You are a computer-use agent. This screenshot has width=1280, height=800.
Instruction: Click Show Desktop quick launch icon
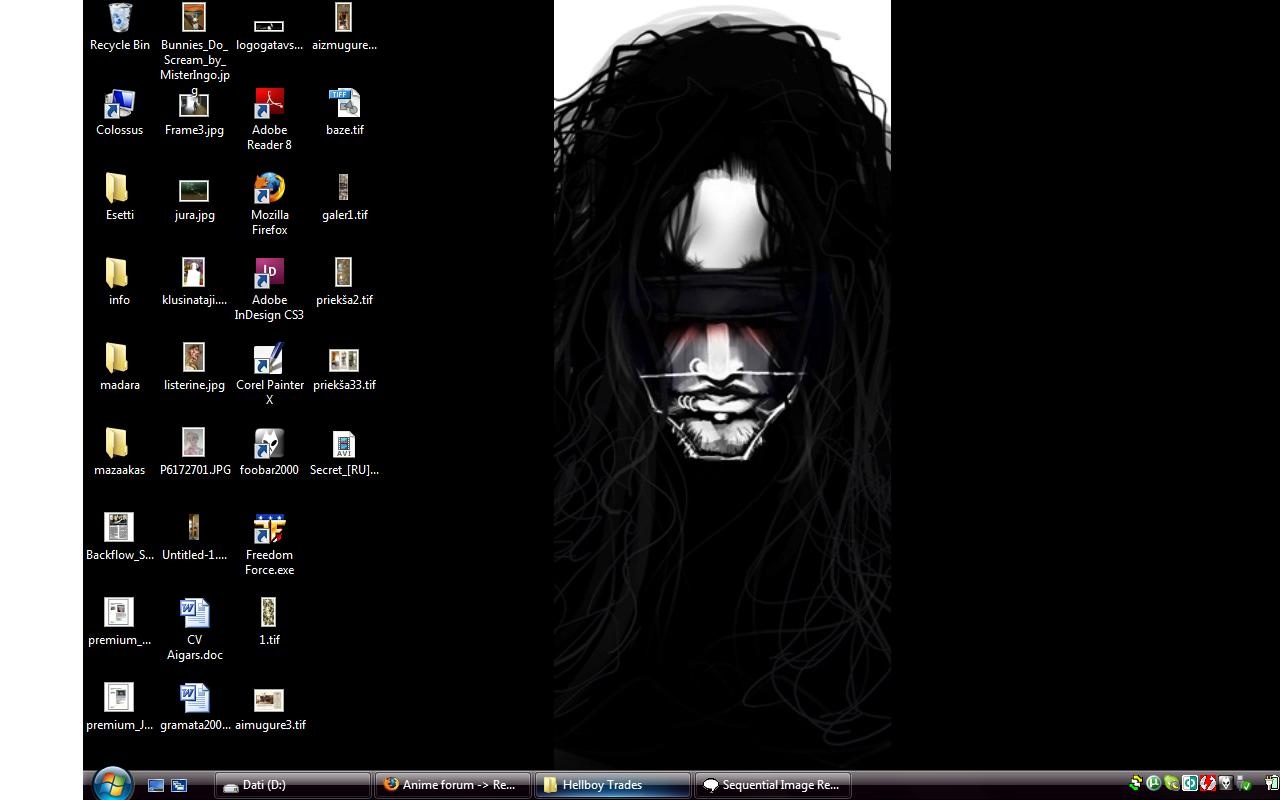point(156,786)
